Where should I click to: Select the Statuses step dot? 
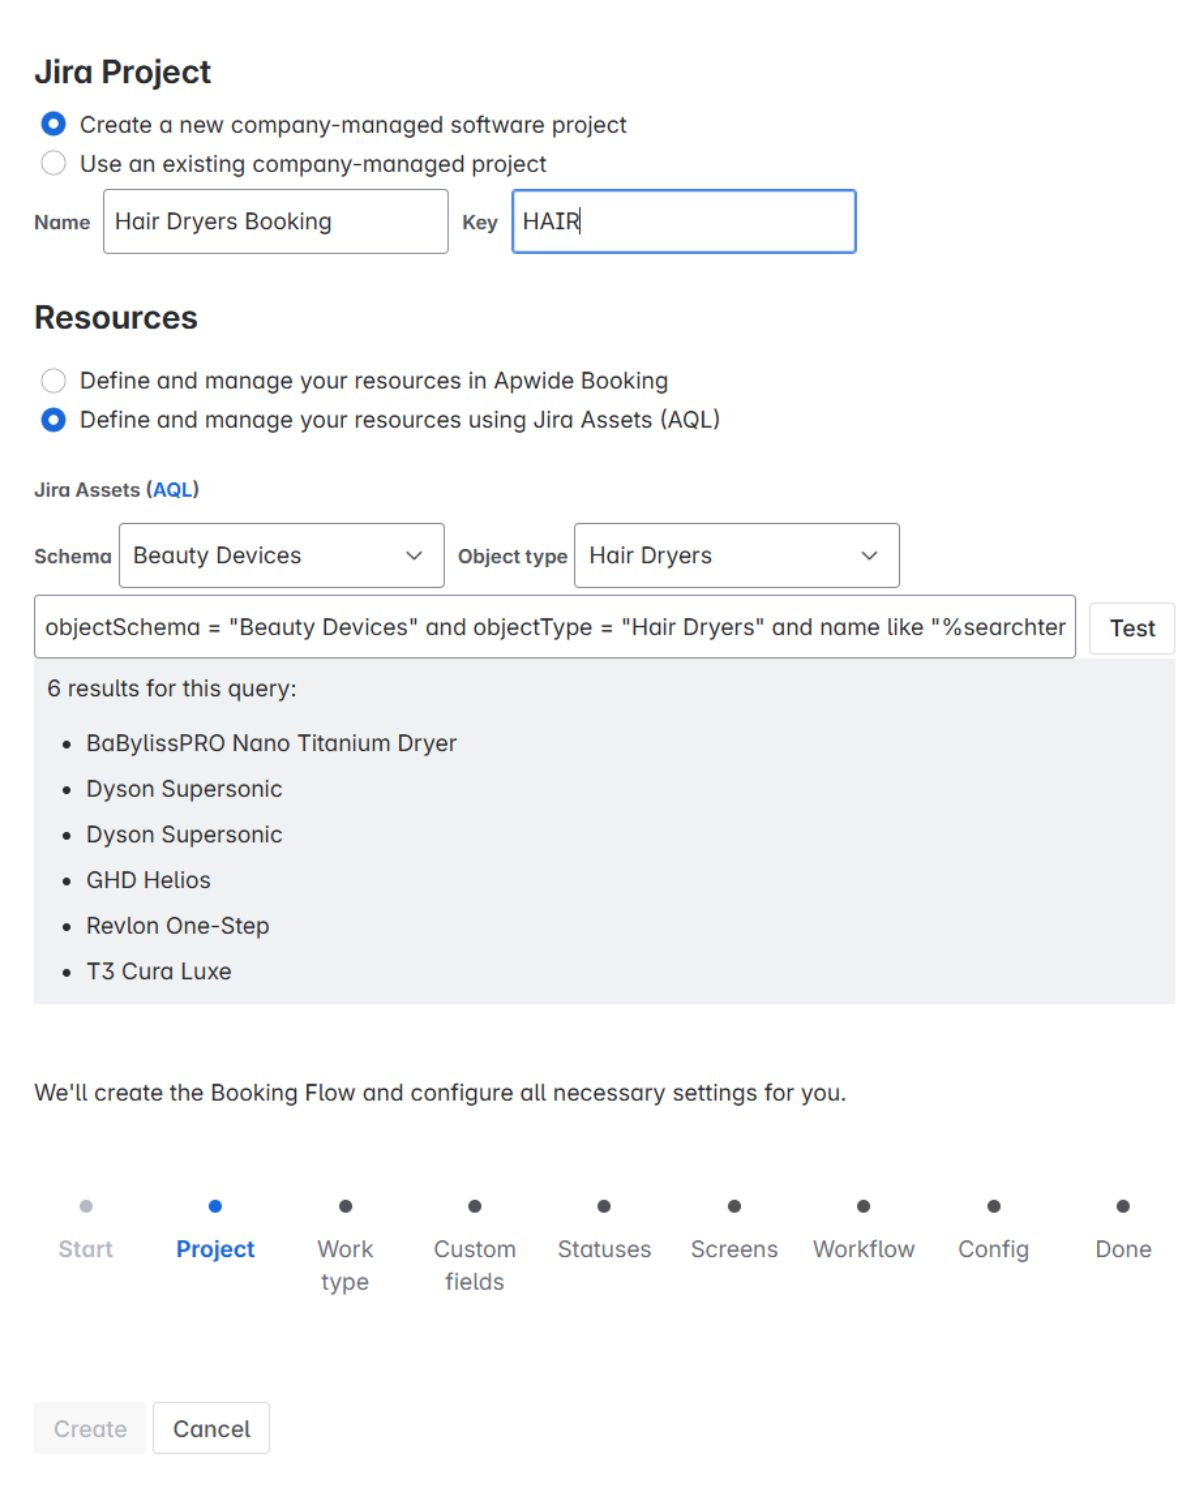[x=604, y=1206]
